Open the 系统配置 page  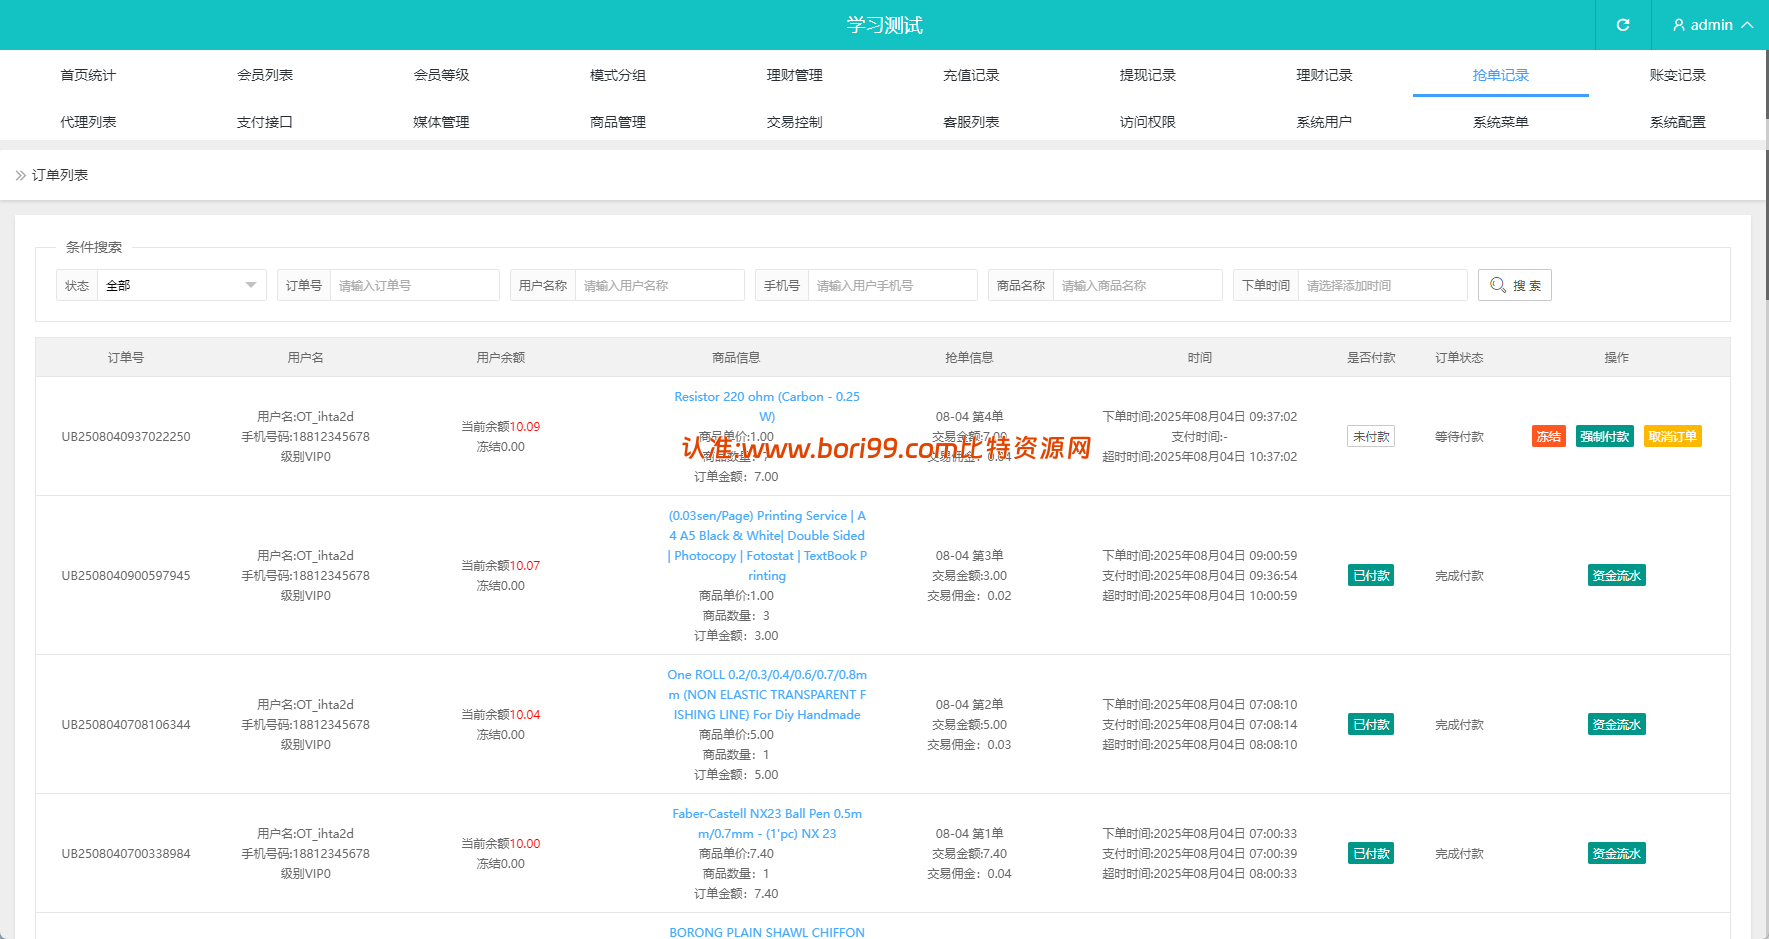pos(1678,122)
